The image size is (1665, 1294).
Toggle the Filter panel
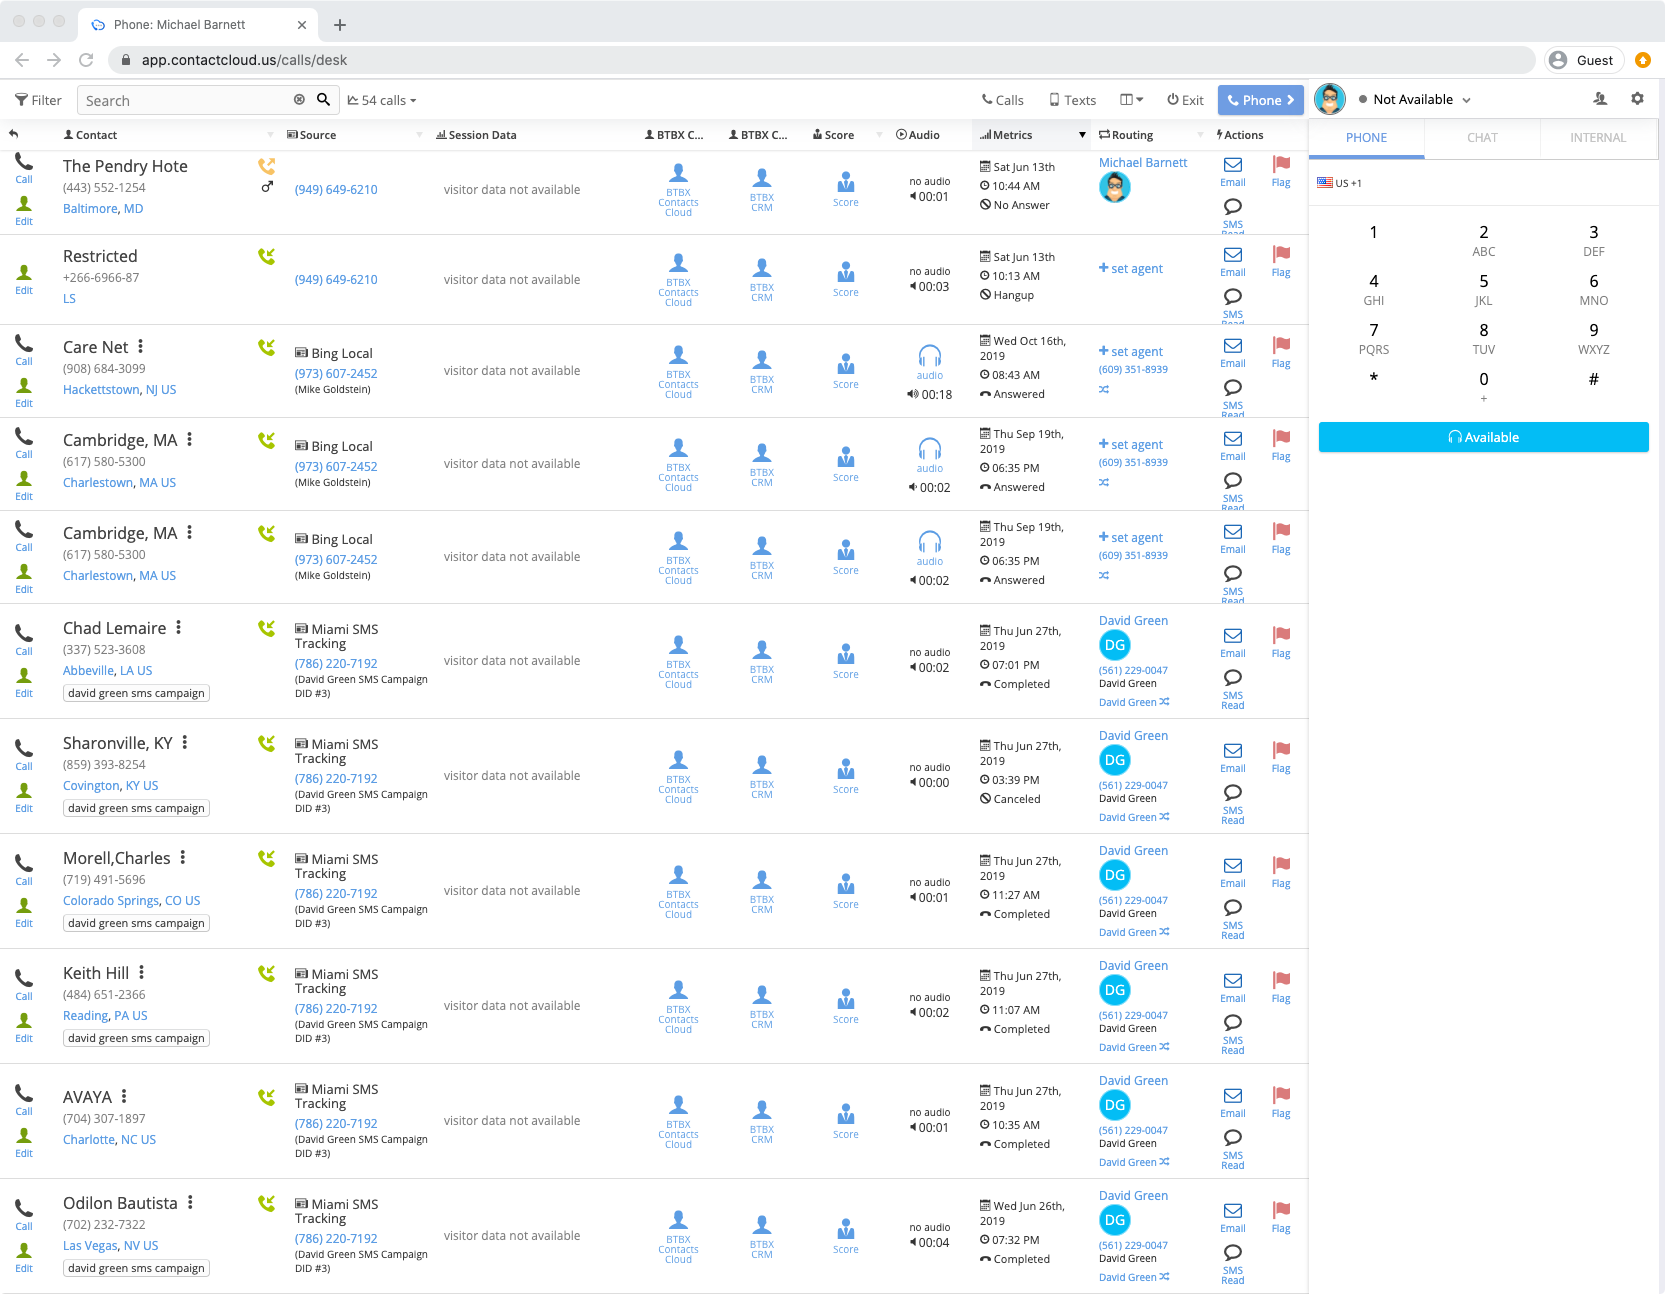[37, 99]
